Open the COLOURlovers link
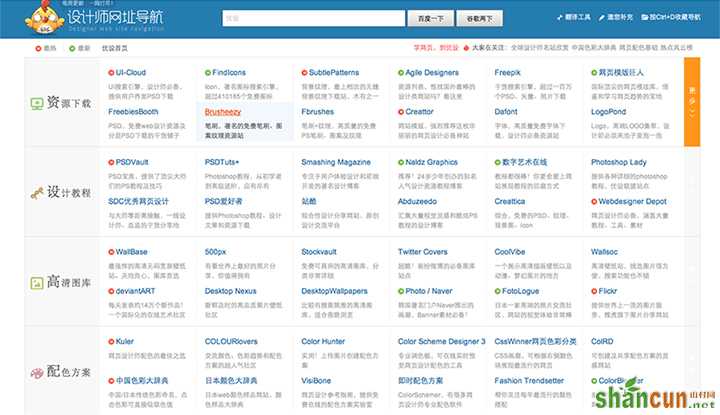The height and width of the screenshot is (415, 720). [x=231, y=342]
